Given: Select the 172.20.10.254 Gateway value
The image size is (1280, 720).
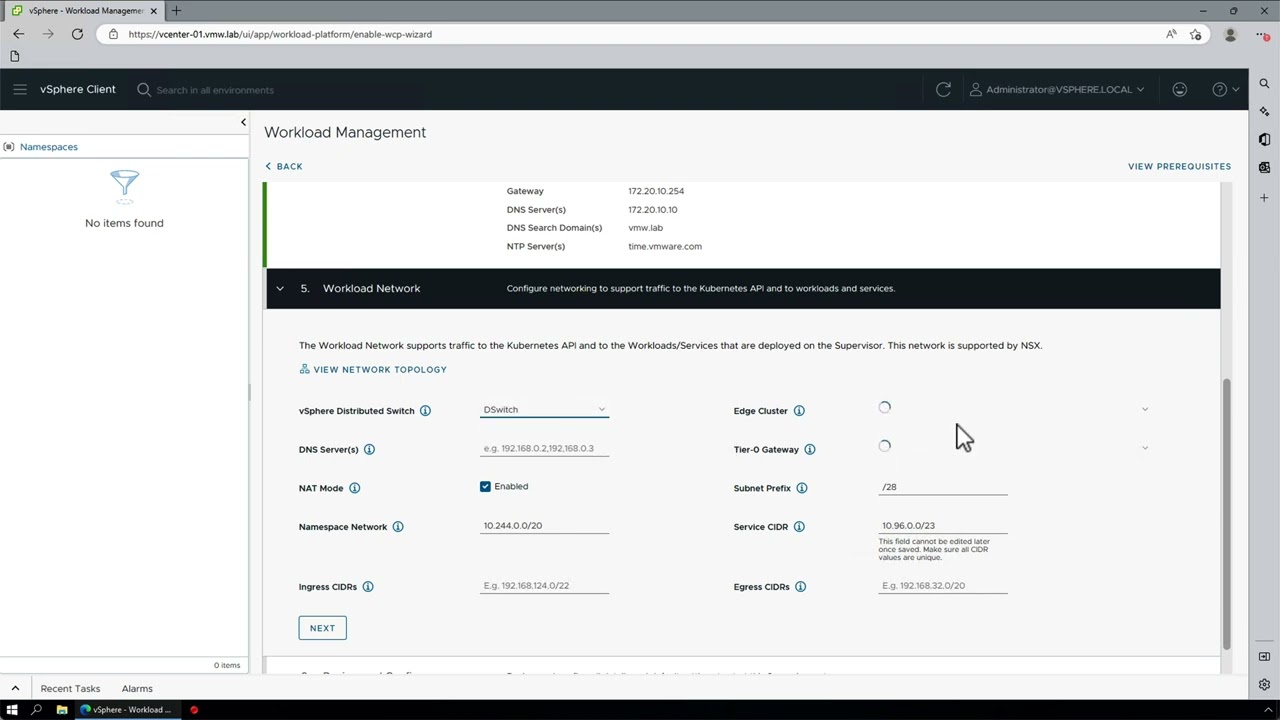Looking at the screenshot, I should pos(656,191).
